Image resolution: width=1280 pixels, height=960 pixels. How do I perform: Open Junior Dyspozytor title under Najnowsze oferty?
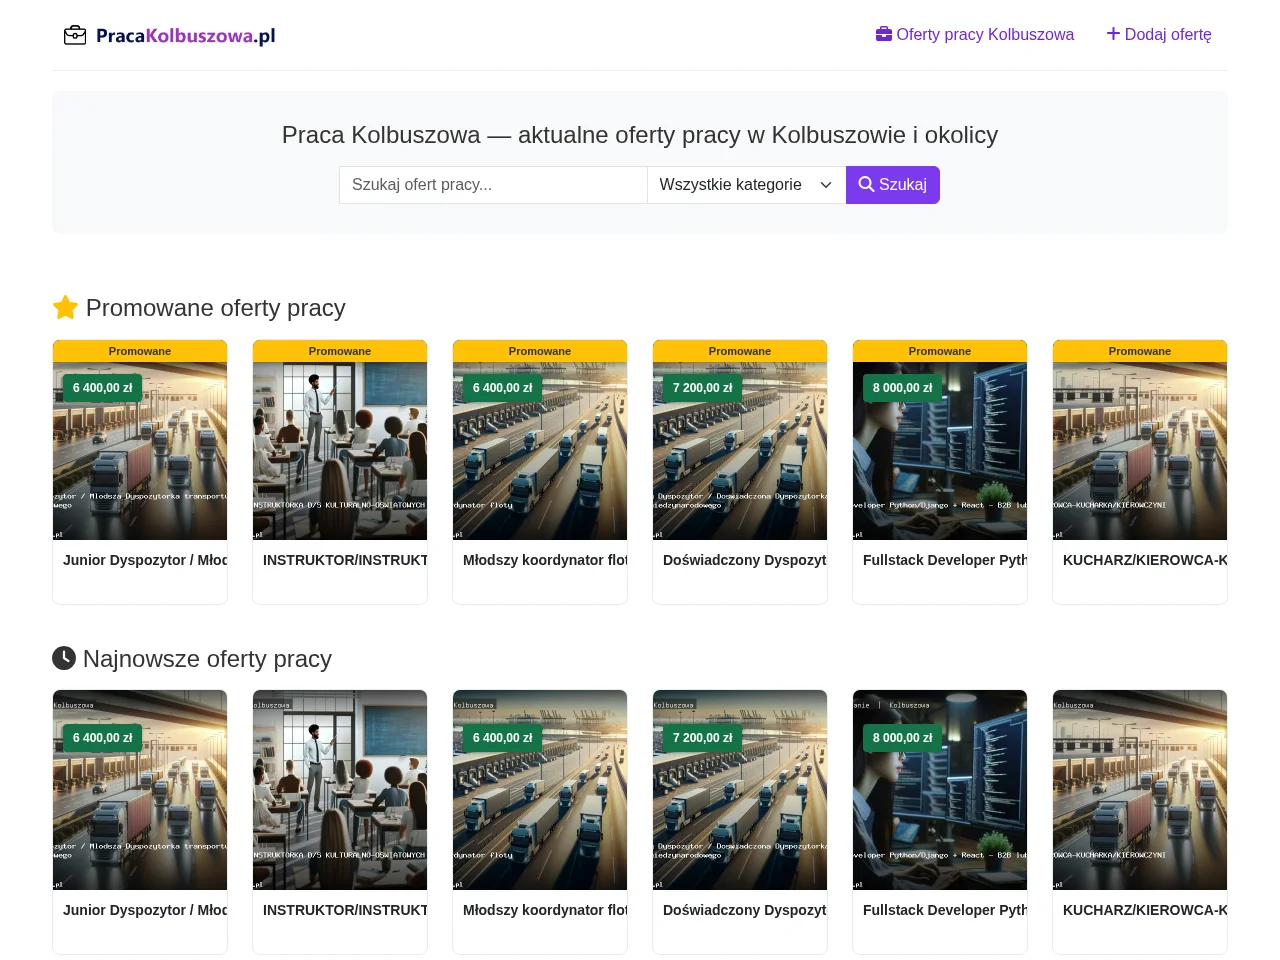[145, 910]
